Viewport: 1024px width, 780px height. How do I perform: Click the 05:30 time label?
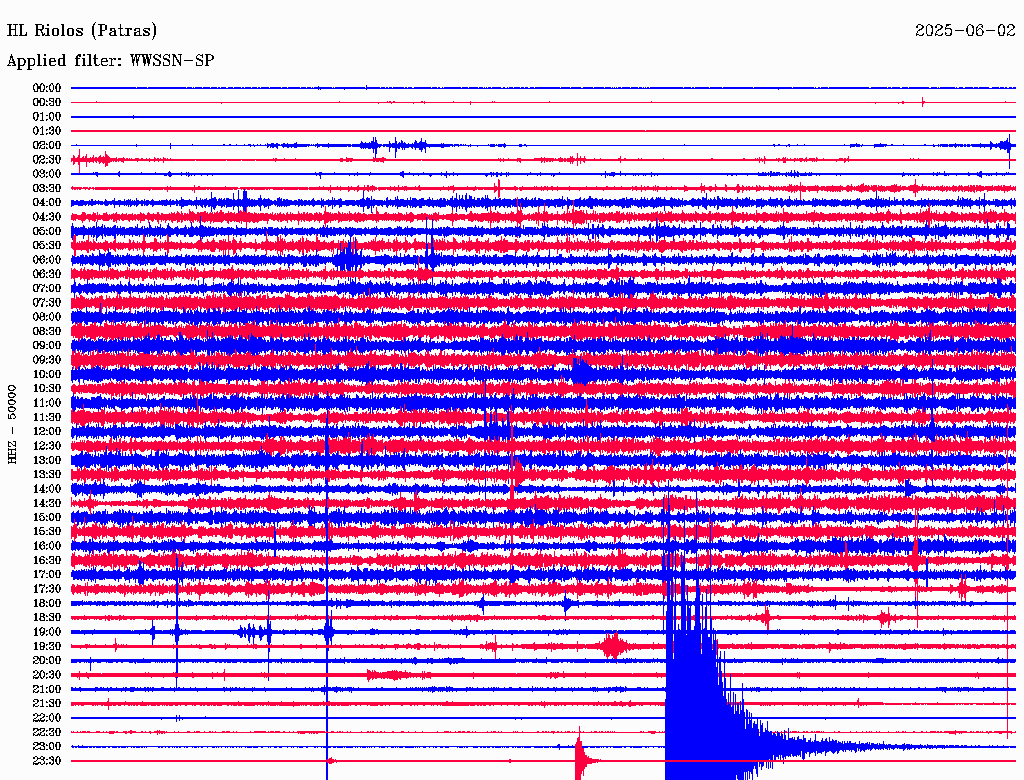click(47, 245)
